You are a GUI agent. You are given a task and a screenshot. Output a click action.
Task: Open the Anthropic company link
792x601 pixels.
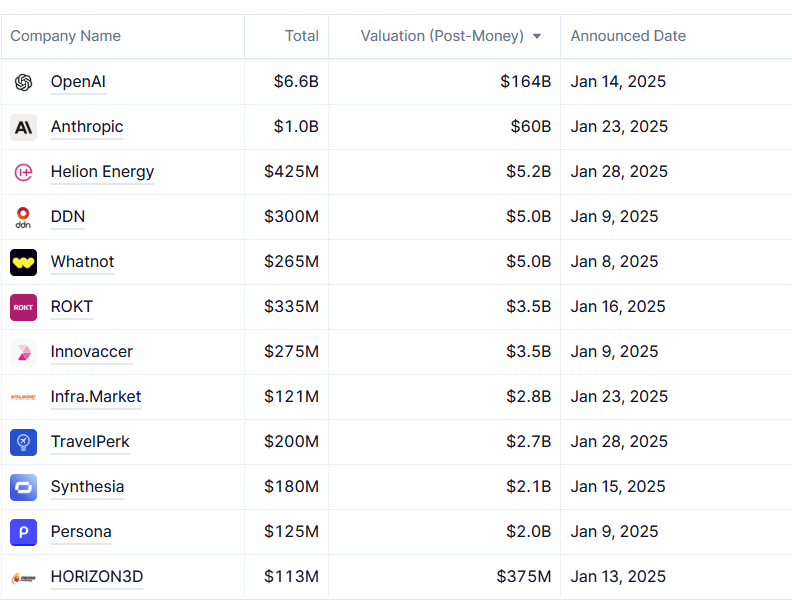click(87, 126)
